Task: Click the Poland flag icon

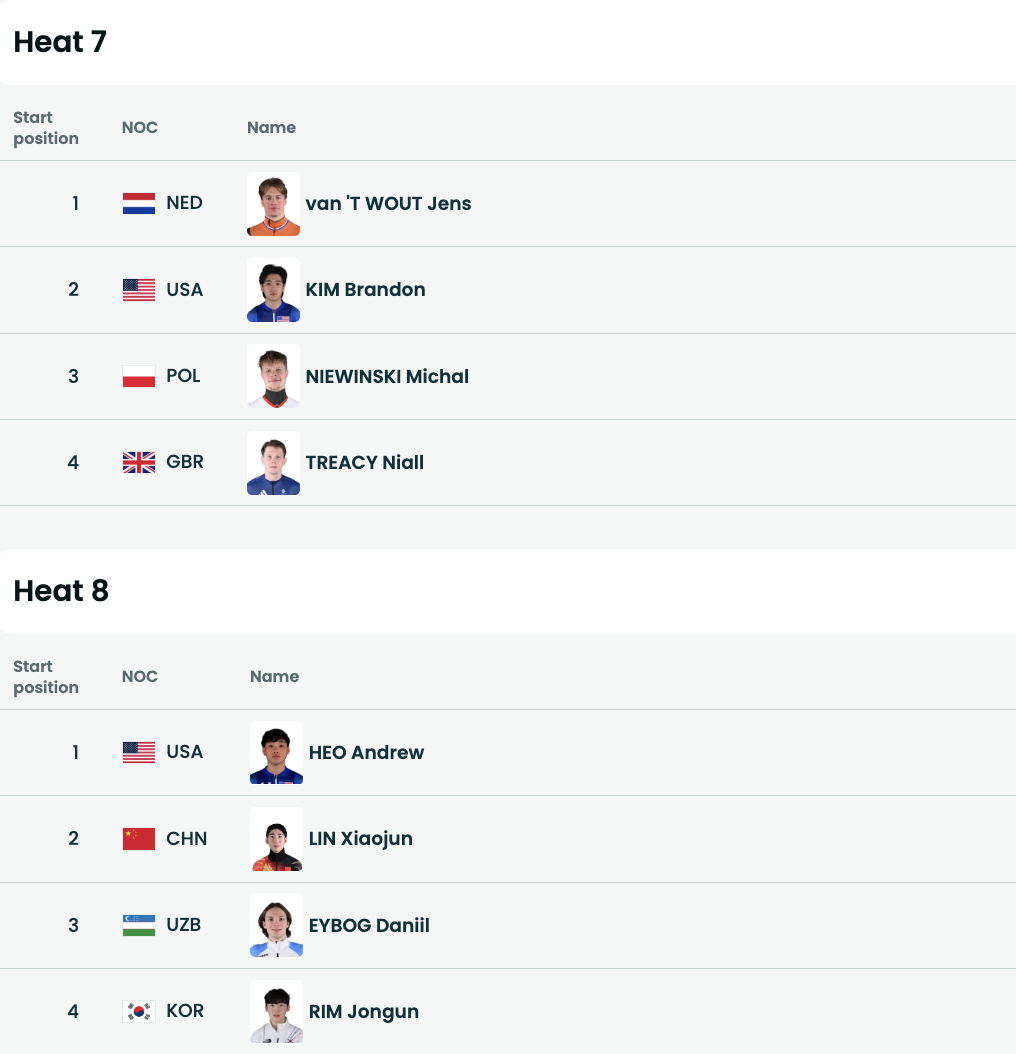Action: [x=139, y=377]
